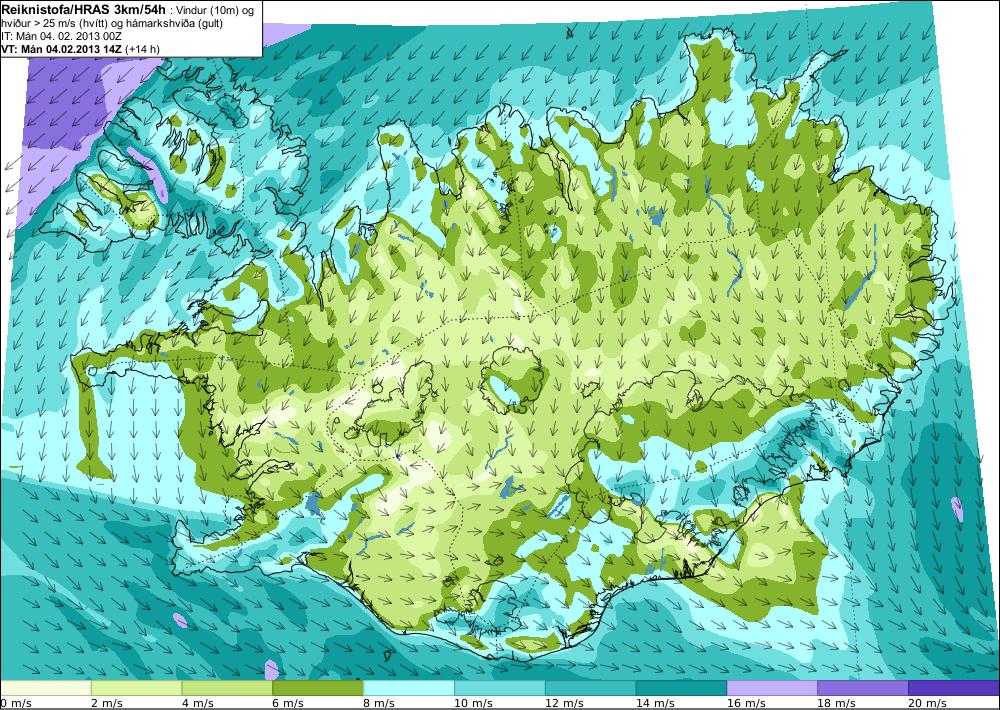Click the pale yellow 0–2 m/s legend swatch
1000x710 pixels.
coord(46,688)
